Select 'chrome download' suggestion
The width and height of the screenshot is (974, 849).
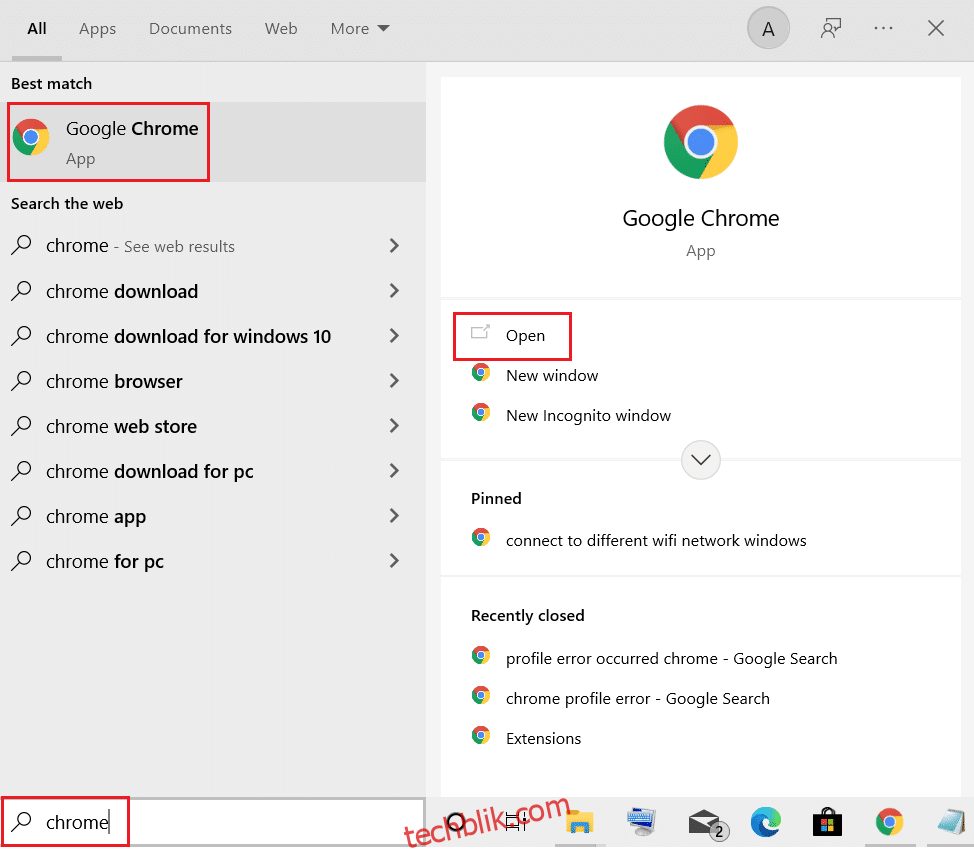(122, 291)
